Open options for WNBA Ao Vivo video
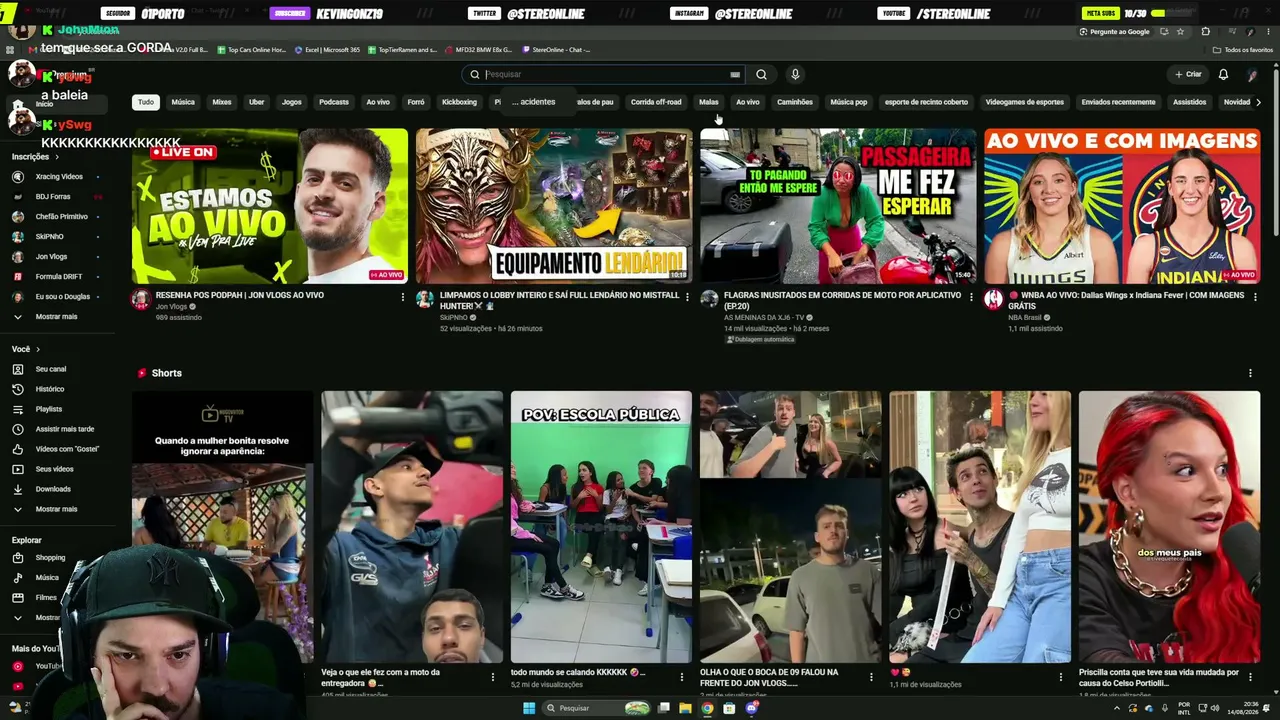The image size is (1280, 720). click(x=1255, y=296)
